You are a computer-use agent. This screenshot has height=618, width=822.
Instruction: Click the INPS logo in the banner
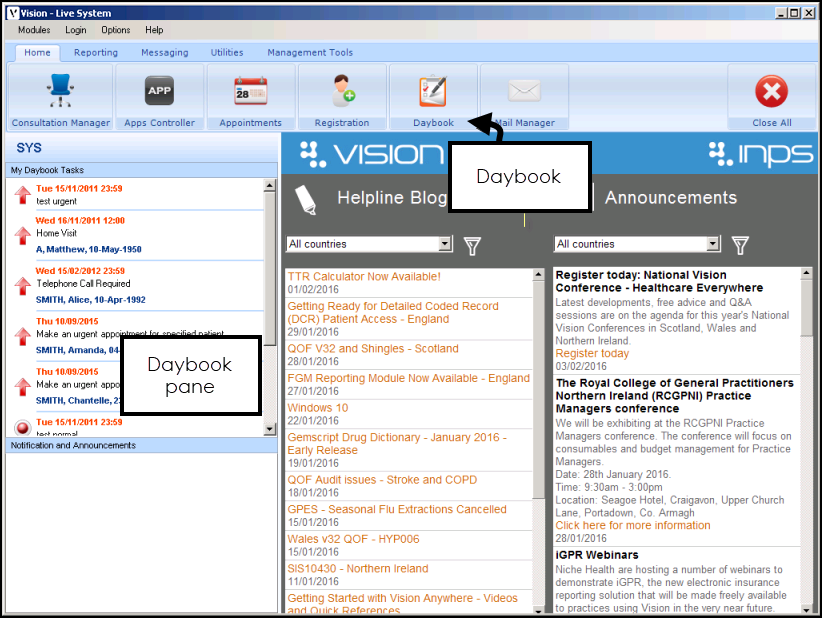click(761, 154)
